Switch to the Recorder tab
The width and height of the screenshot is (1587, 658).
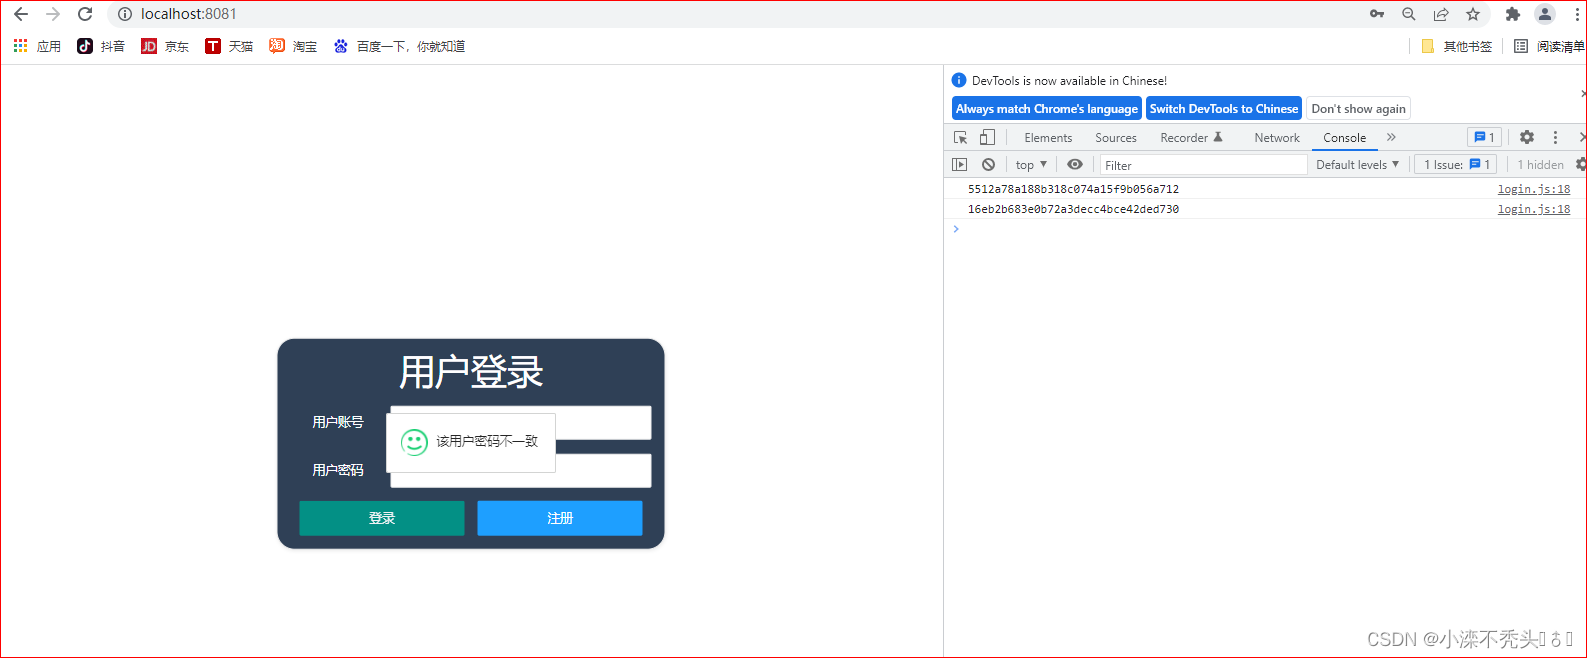pyautogui.click(x=1191, y=138)
